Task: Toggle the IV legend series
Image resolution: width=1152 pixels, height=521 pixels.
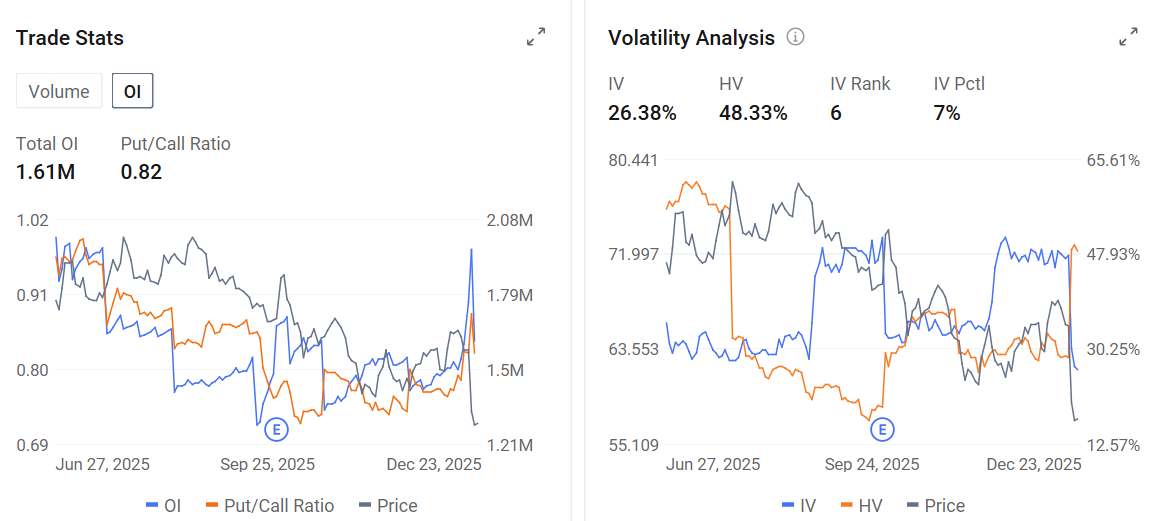Action: click(x=799, y=506)
